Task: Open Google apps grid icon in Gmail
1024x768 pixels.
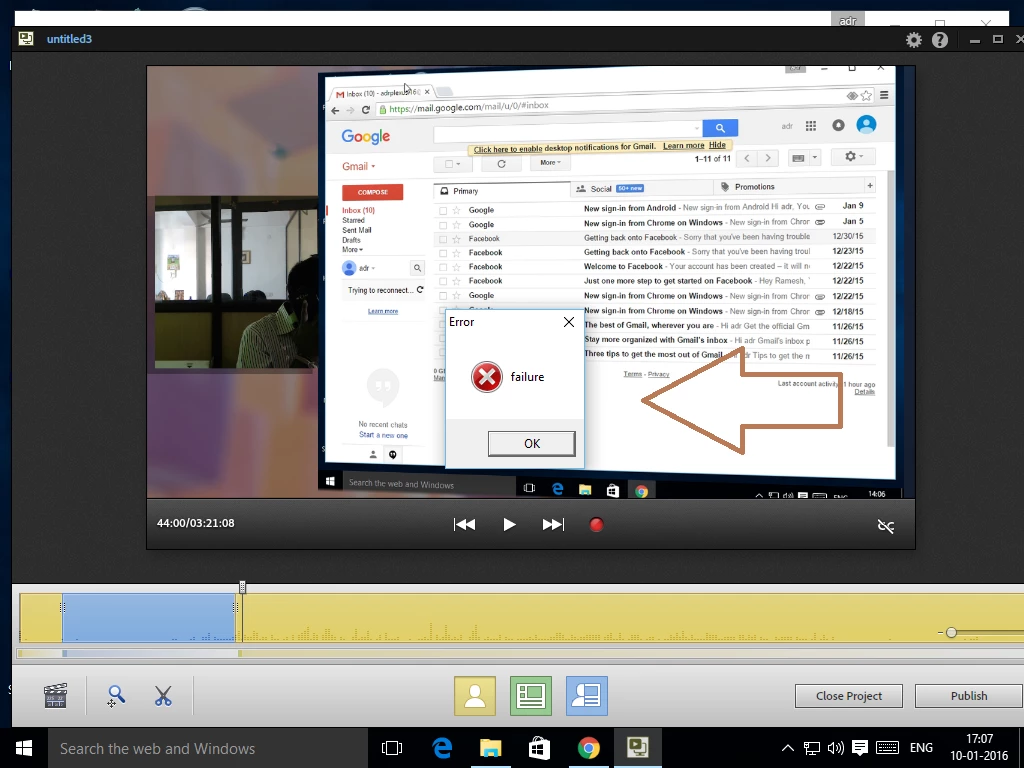Action: 810,125
